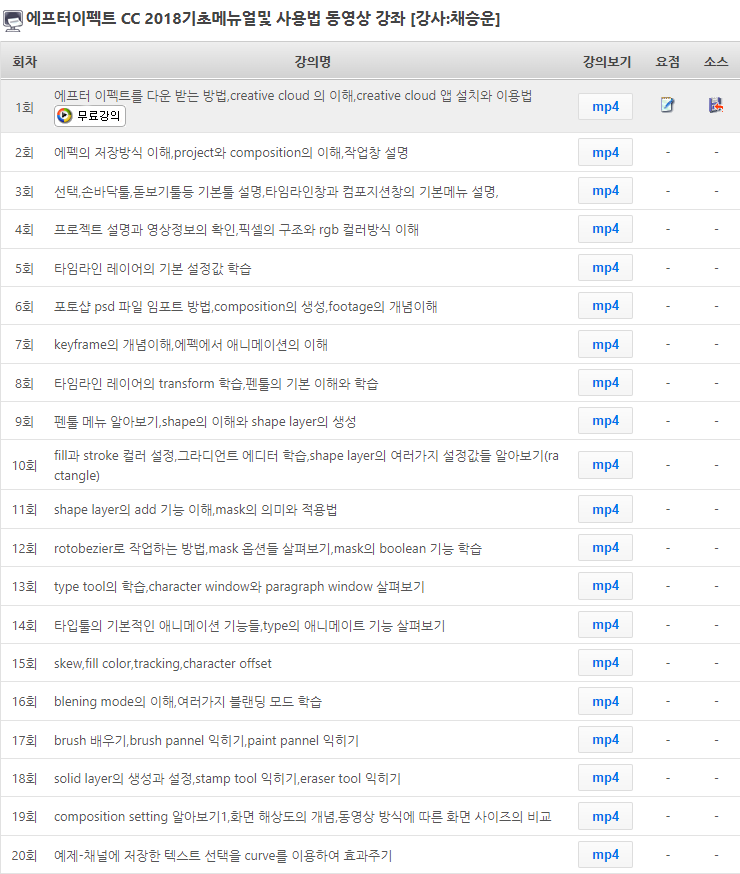The height and width of the screenshot is (874, 740).
Task: Play mp4 for 15회 skew,fill color lecture
Action: [605, 663]
